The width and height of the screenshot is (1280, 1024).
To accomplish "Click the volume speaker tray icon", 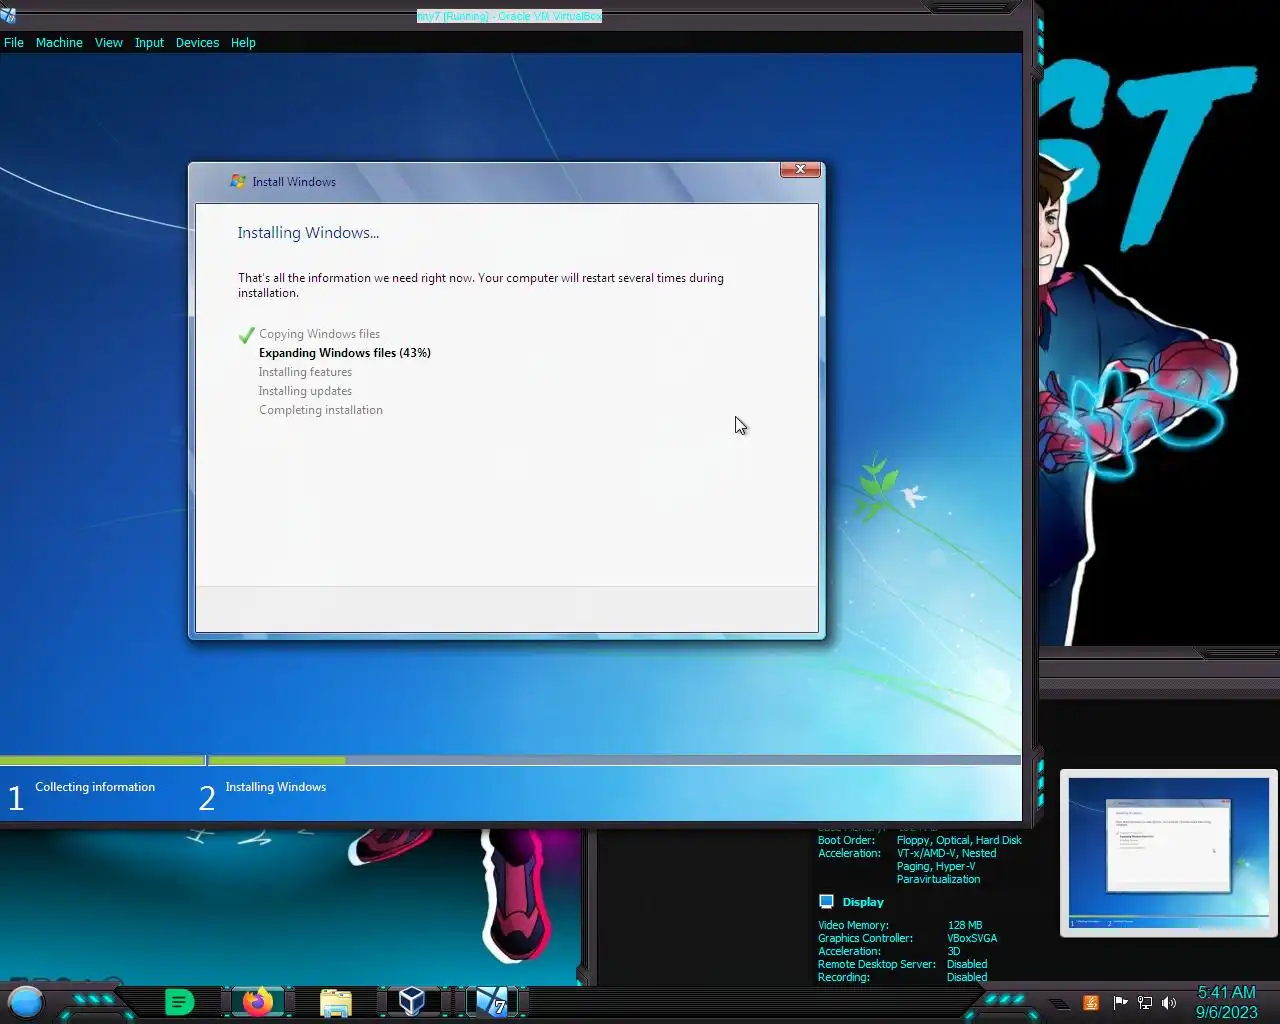I will pos(1169,1003).
